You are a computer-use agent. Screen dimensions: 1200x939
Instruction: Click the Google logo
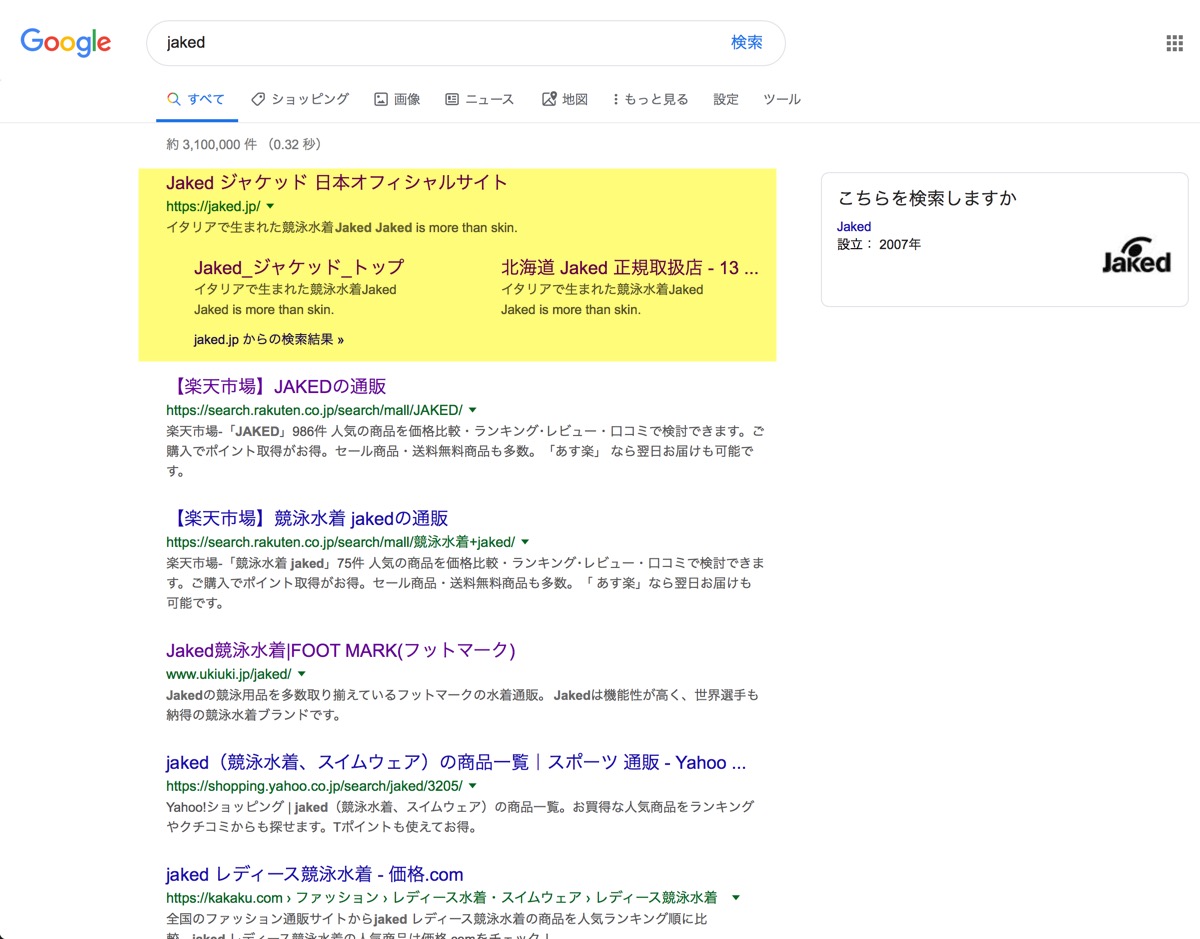pyautogui.click(x=66, y=43)
